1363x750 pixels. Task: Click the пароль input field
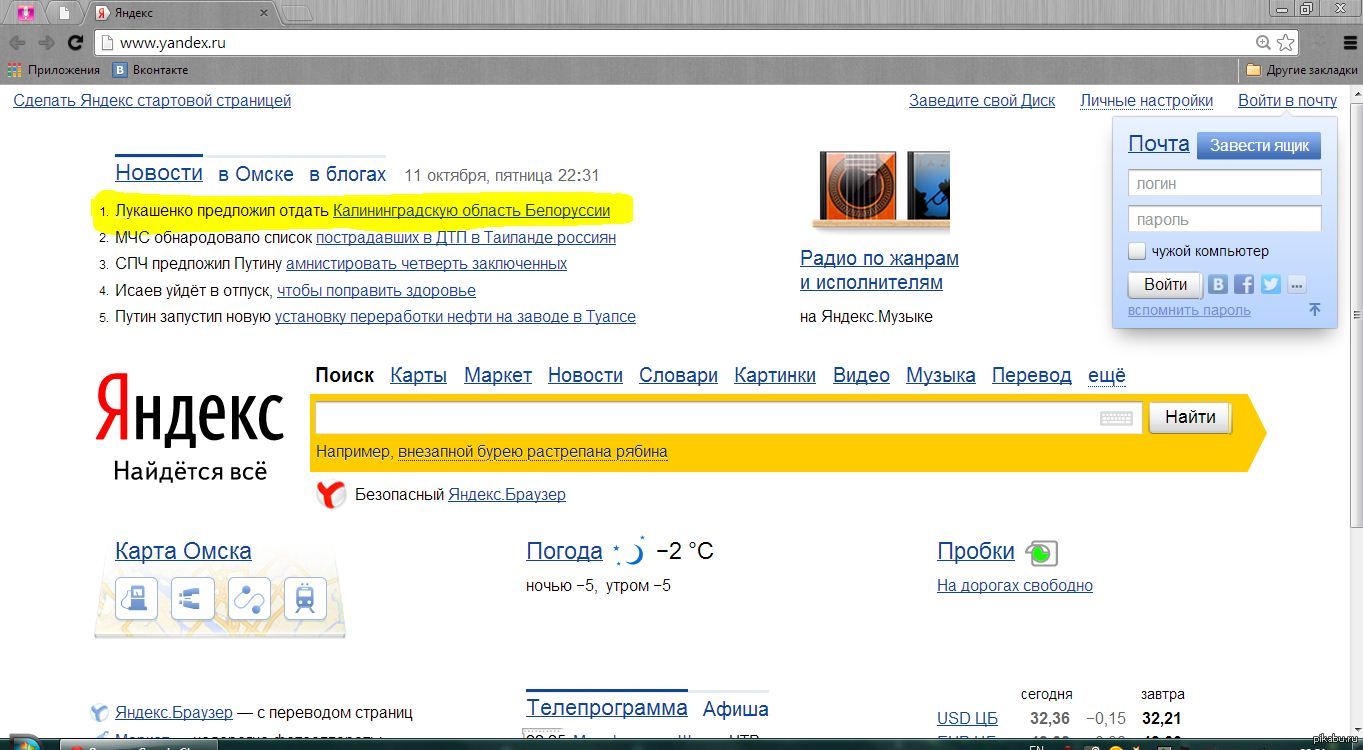pyautogui.click(x=1225, y=219)
